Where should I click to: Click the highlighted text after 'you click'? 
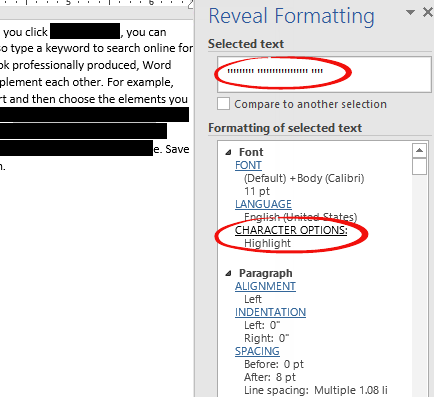click(85, 31)
